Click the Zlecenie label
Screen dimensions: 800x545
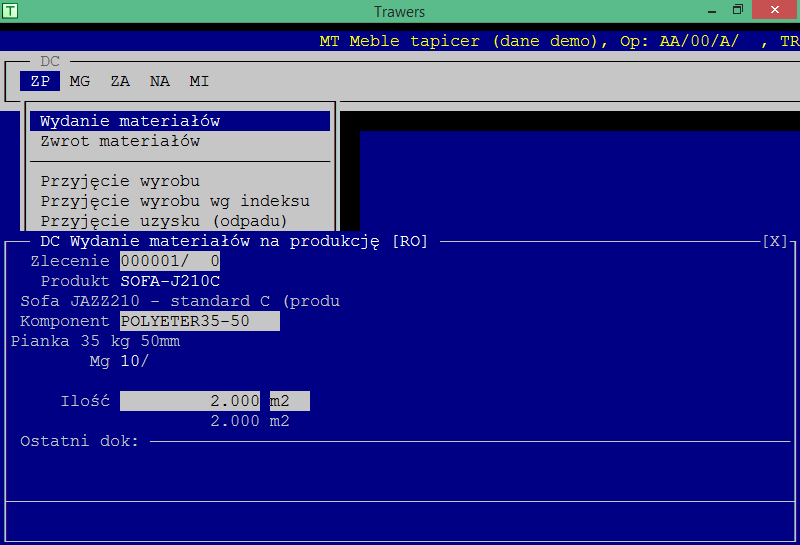tap(70, 261)
